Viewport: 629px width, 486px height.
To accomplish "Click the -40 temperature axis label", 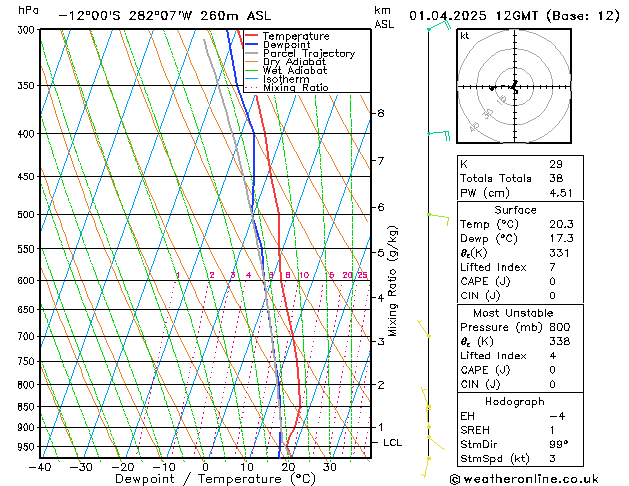I will tap(40, 467).
